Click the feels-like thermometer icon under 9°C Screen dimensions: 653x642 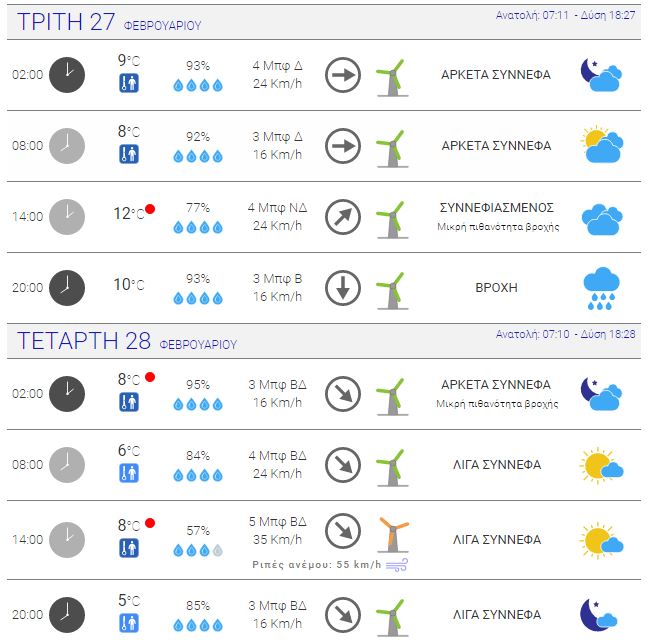[x=129, y=83]
